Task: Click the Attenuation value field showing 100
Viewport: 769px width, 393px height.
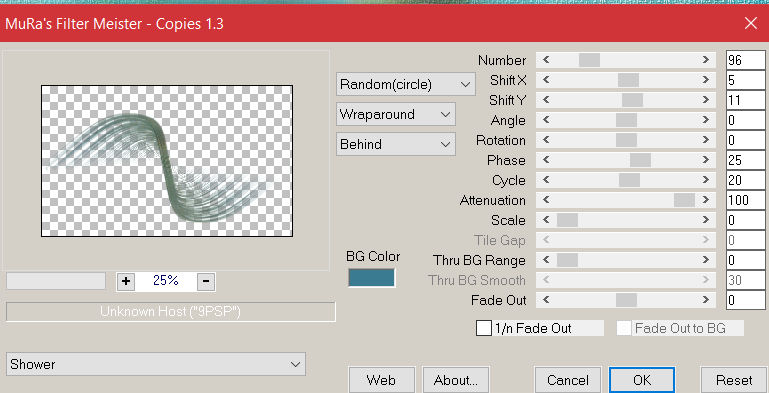Action: point(745,200)
